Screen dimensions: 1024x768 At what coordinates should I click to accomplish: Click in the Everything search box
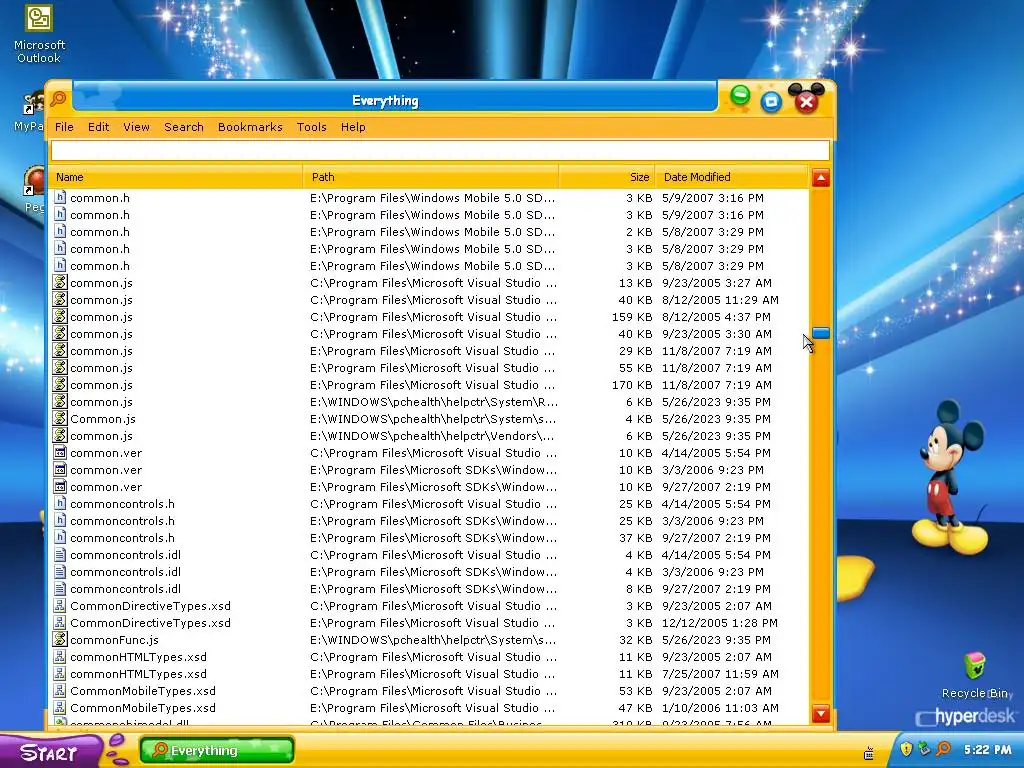[x=440, y=150]
